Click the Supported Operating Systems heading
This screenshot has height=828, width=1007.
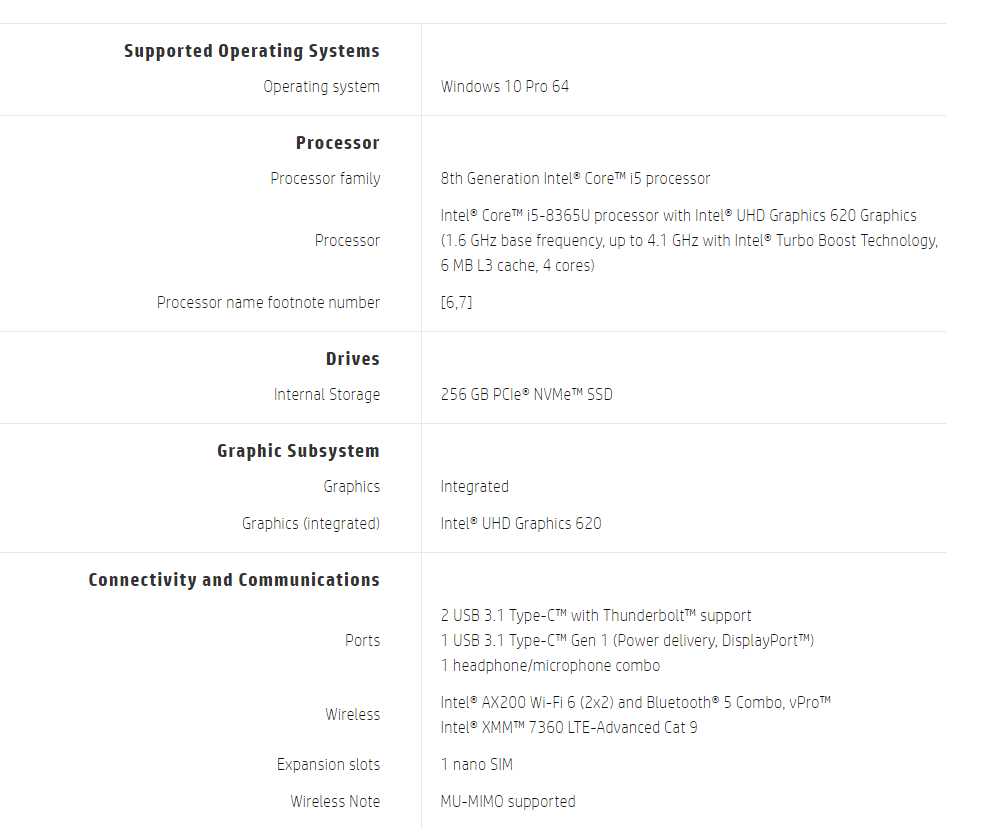coord(251,51)
